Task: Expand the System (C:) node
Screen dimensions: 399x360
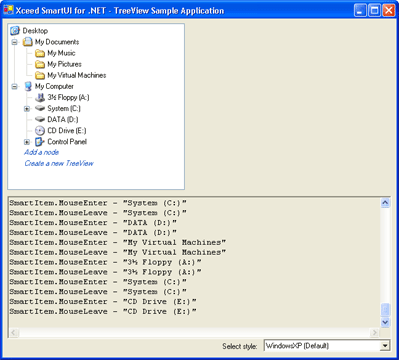Action: tap(27, 109)
